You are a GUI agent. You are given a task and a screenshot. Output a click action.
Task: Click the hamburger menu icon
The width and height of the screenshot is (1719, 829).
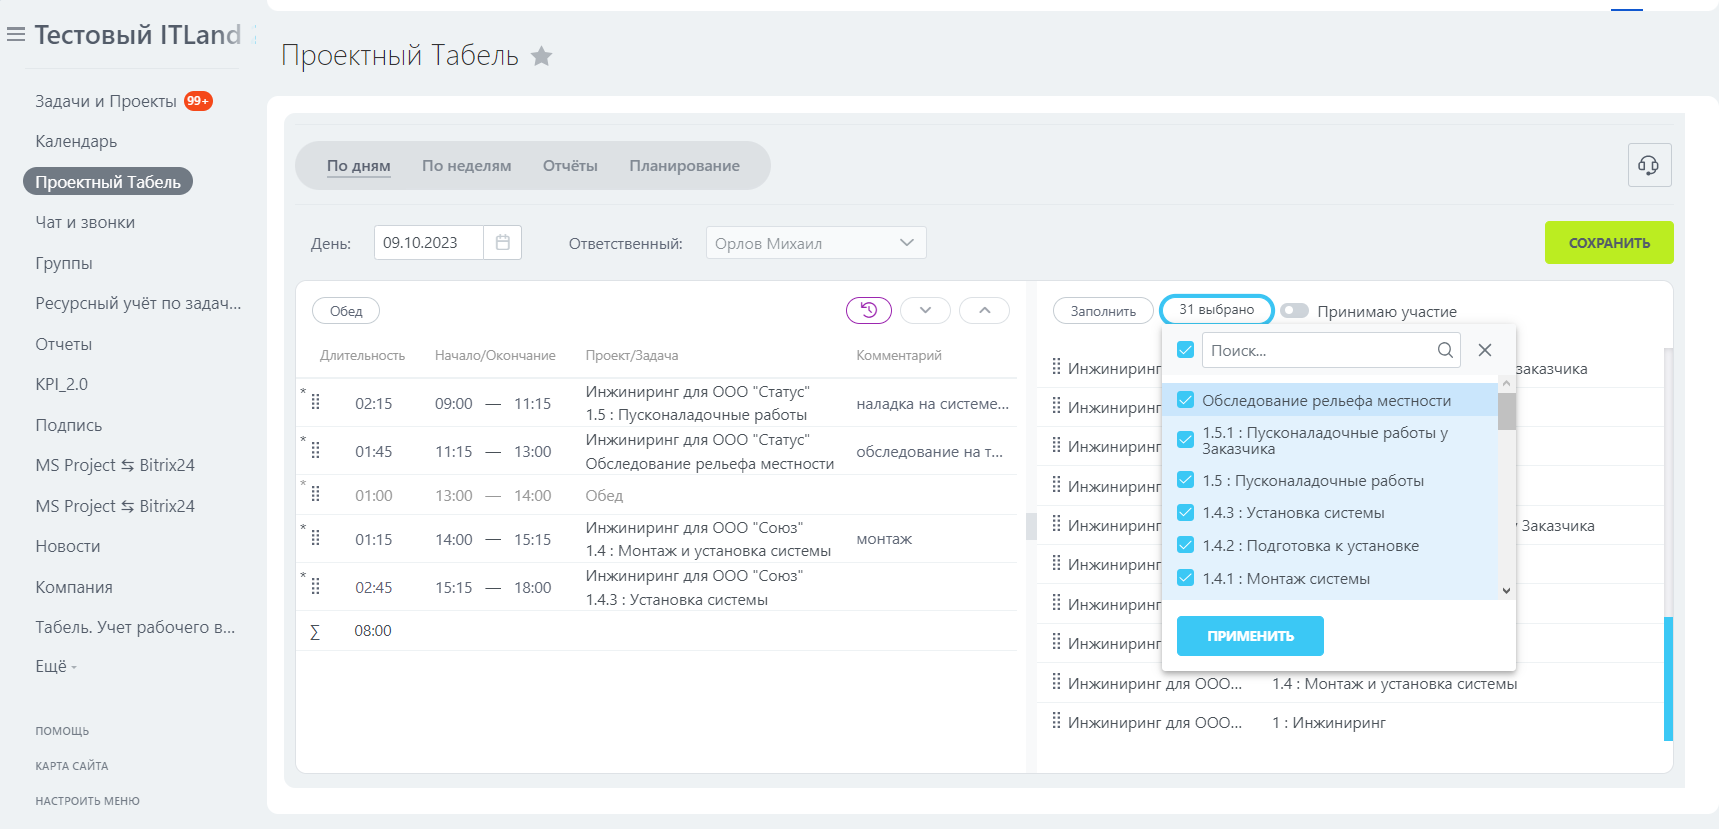(16, 35)
